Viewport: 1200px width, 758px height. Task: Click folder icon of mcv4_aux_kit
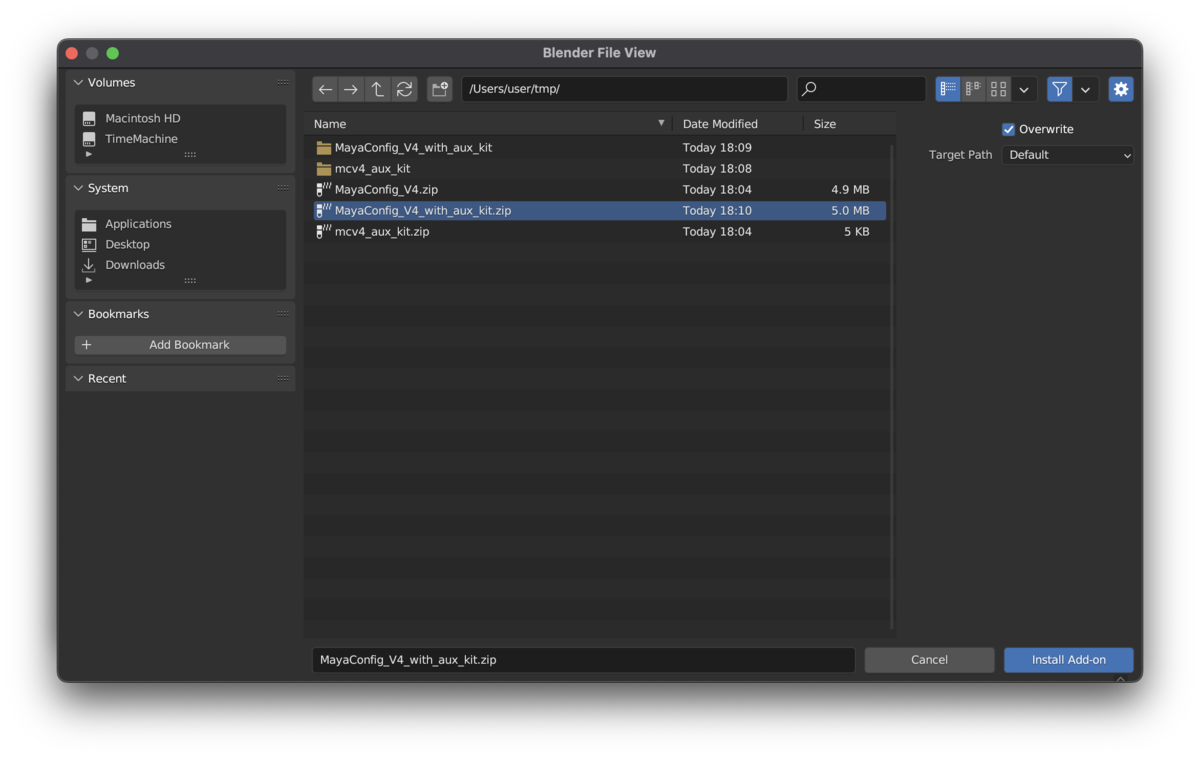pos(324,169)
